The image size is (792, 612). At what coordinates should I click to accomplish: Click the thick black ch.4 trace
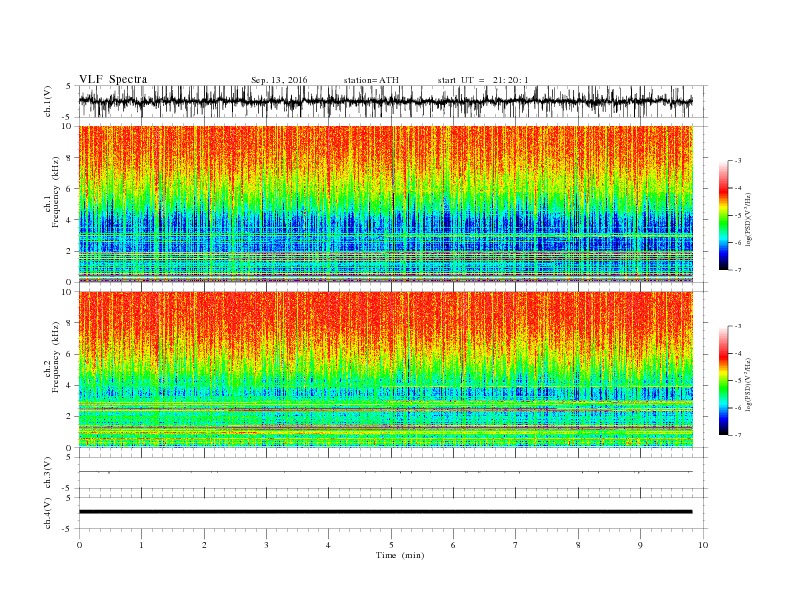385,512
